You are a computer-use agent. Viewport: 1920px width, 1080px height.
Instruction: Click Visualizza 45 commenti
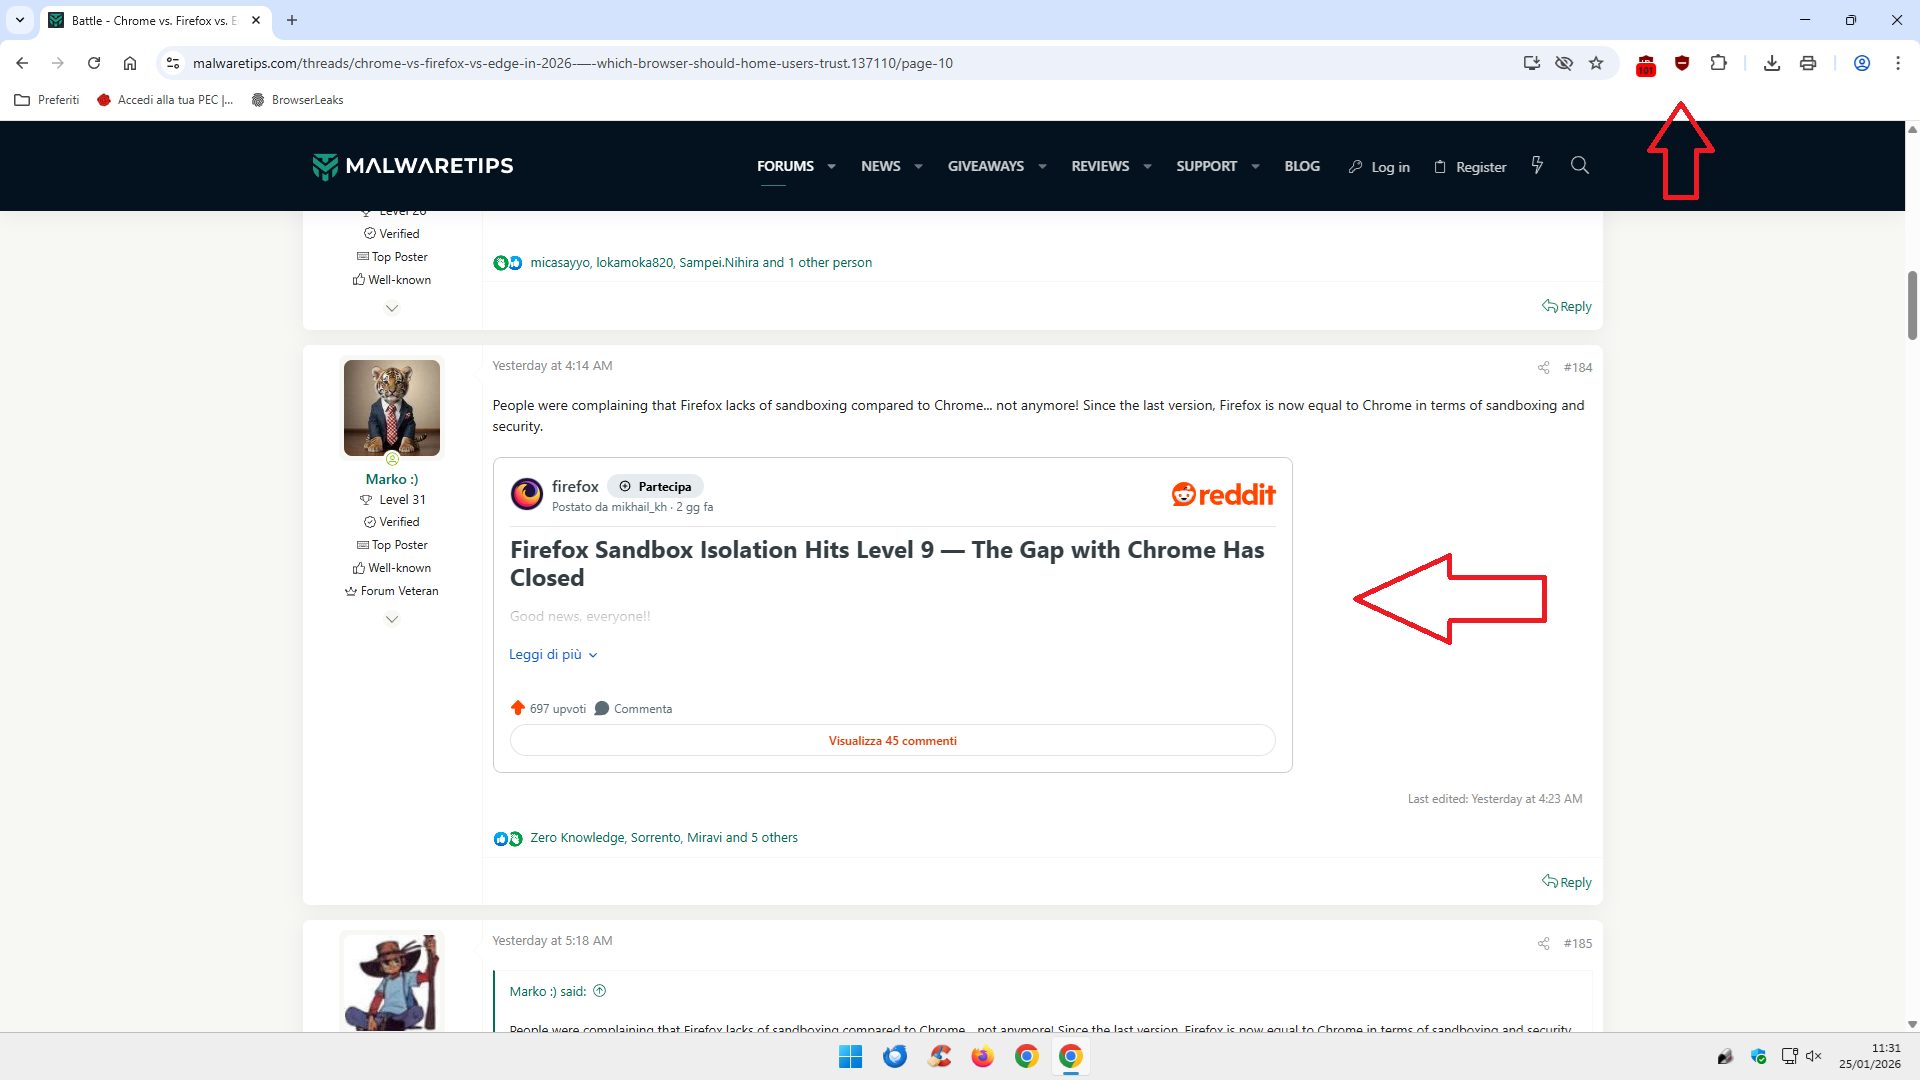[x=893, y=741]
